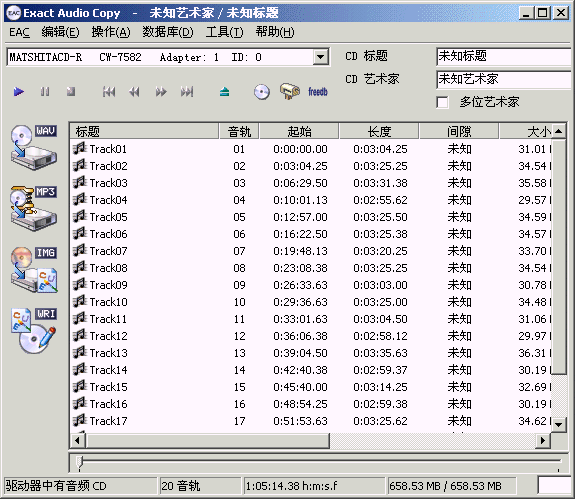The width and height of the screenshot is (575, 499).
Task: Click the Play button
Action: click(x=19, y=91)
